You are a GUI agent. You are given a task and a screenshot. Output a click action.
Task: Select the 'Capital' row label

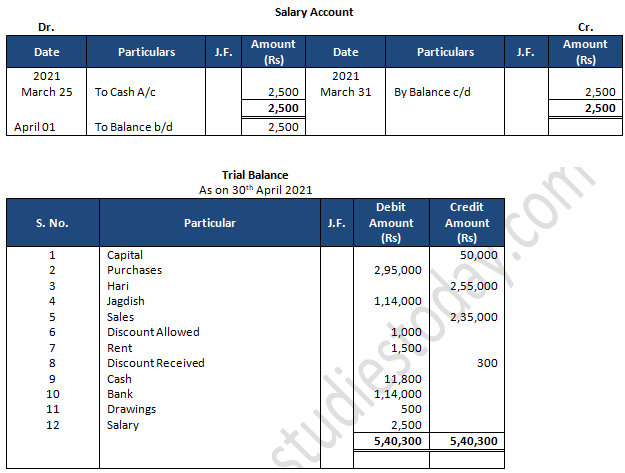click(125, 255)
